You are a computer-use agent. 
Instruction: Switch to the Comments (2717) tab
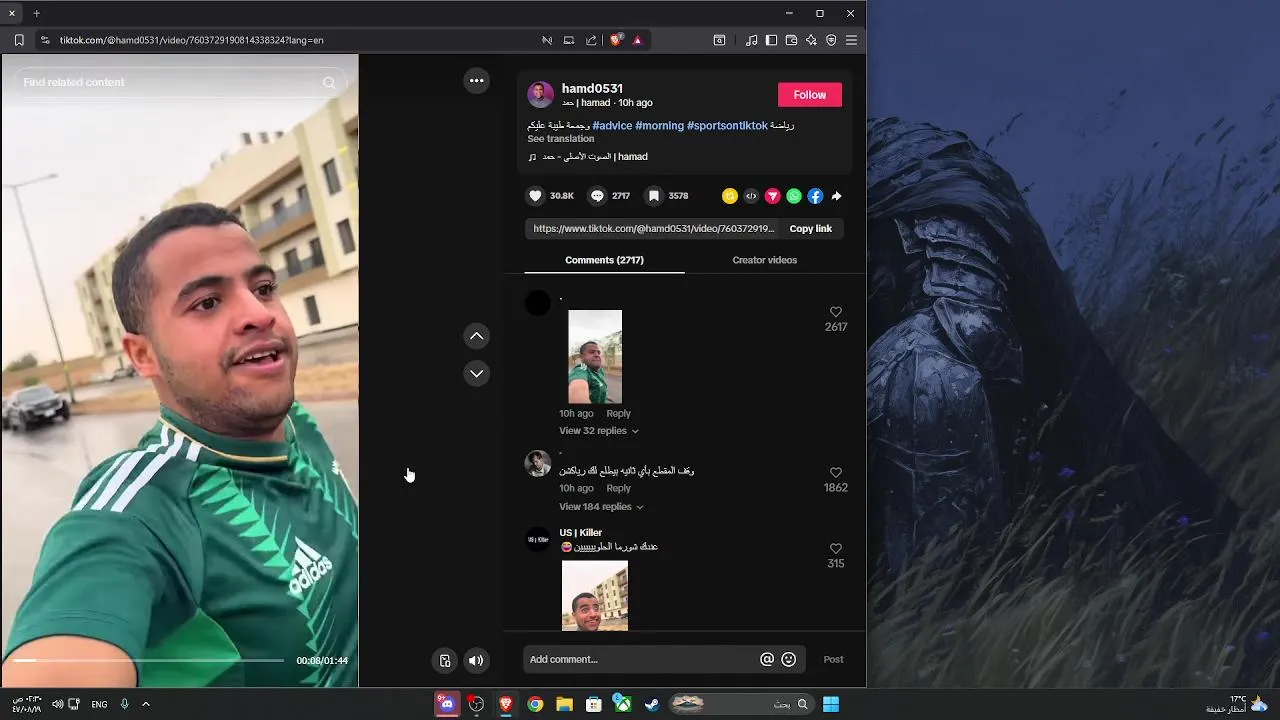(604, 260)
